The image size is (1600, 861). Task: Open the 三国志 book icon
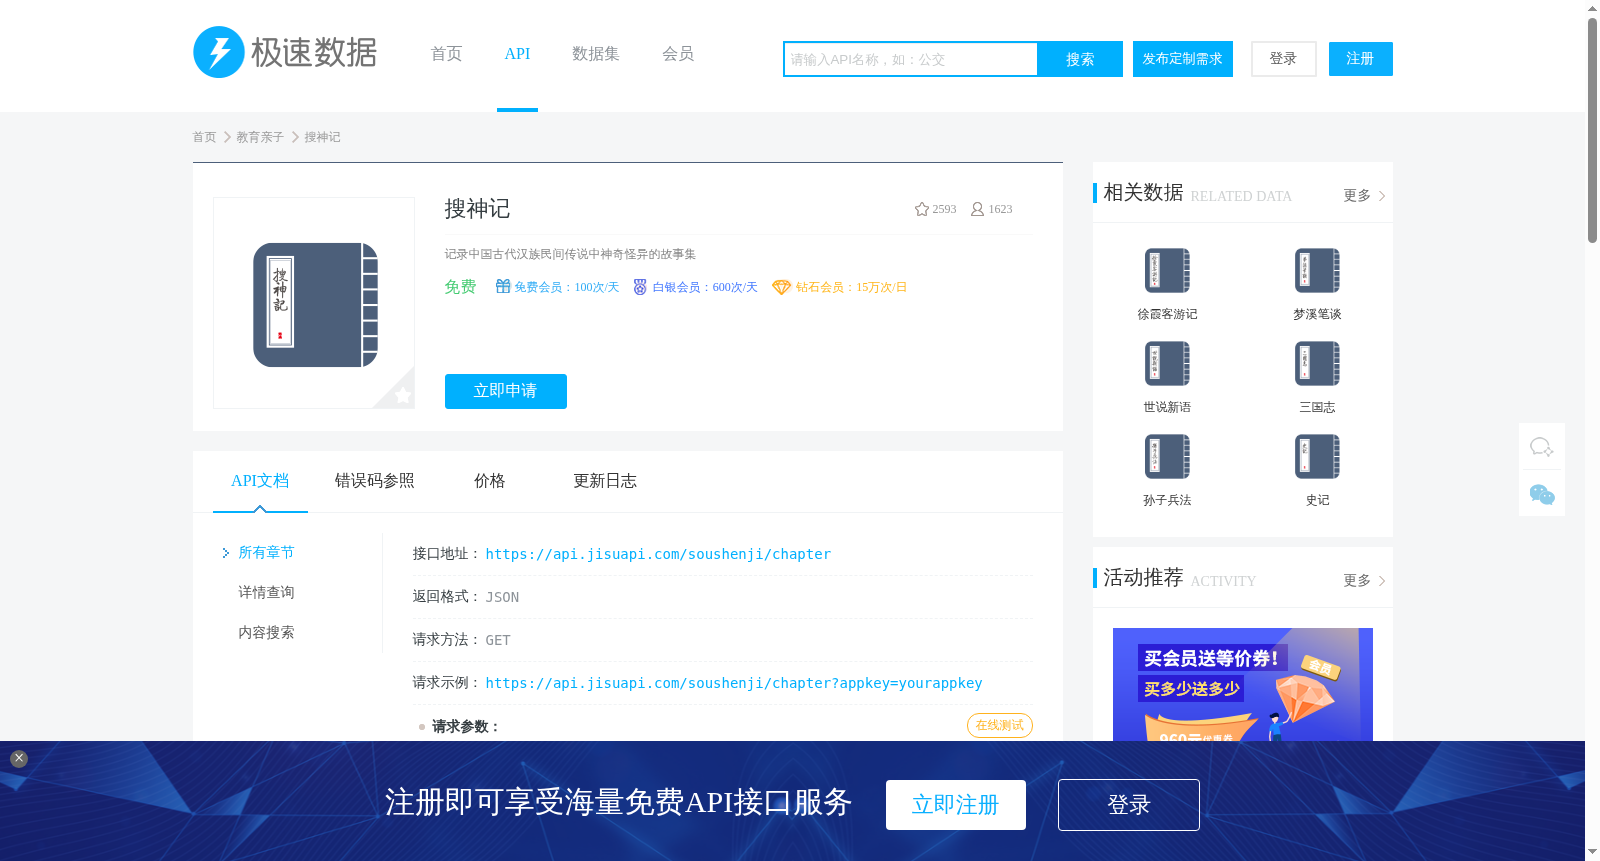click(1317, 364)
